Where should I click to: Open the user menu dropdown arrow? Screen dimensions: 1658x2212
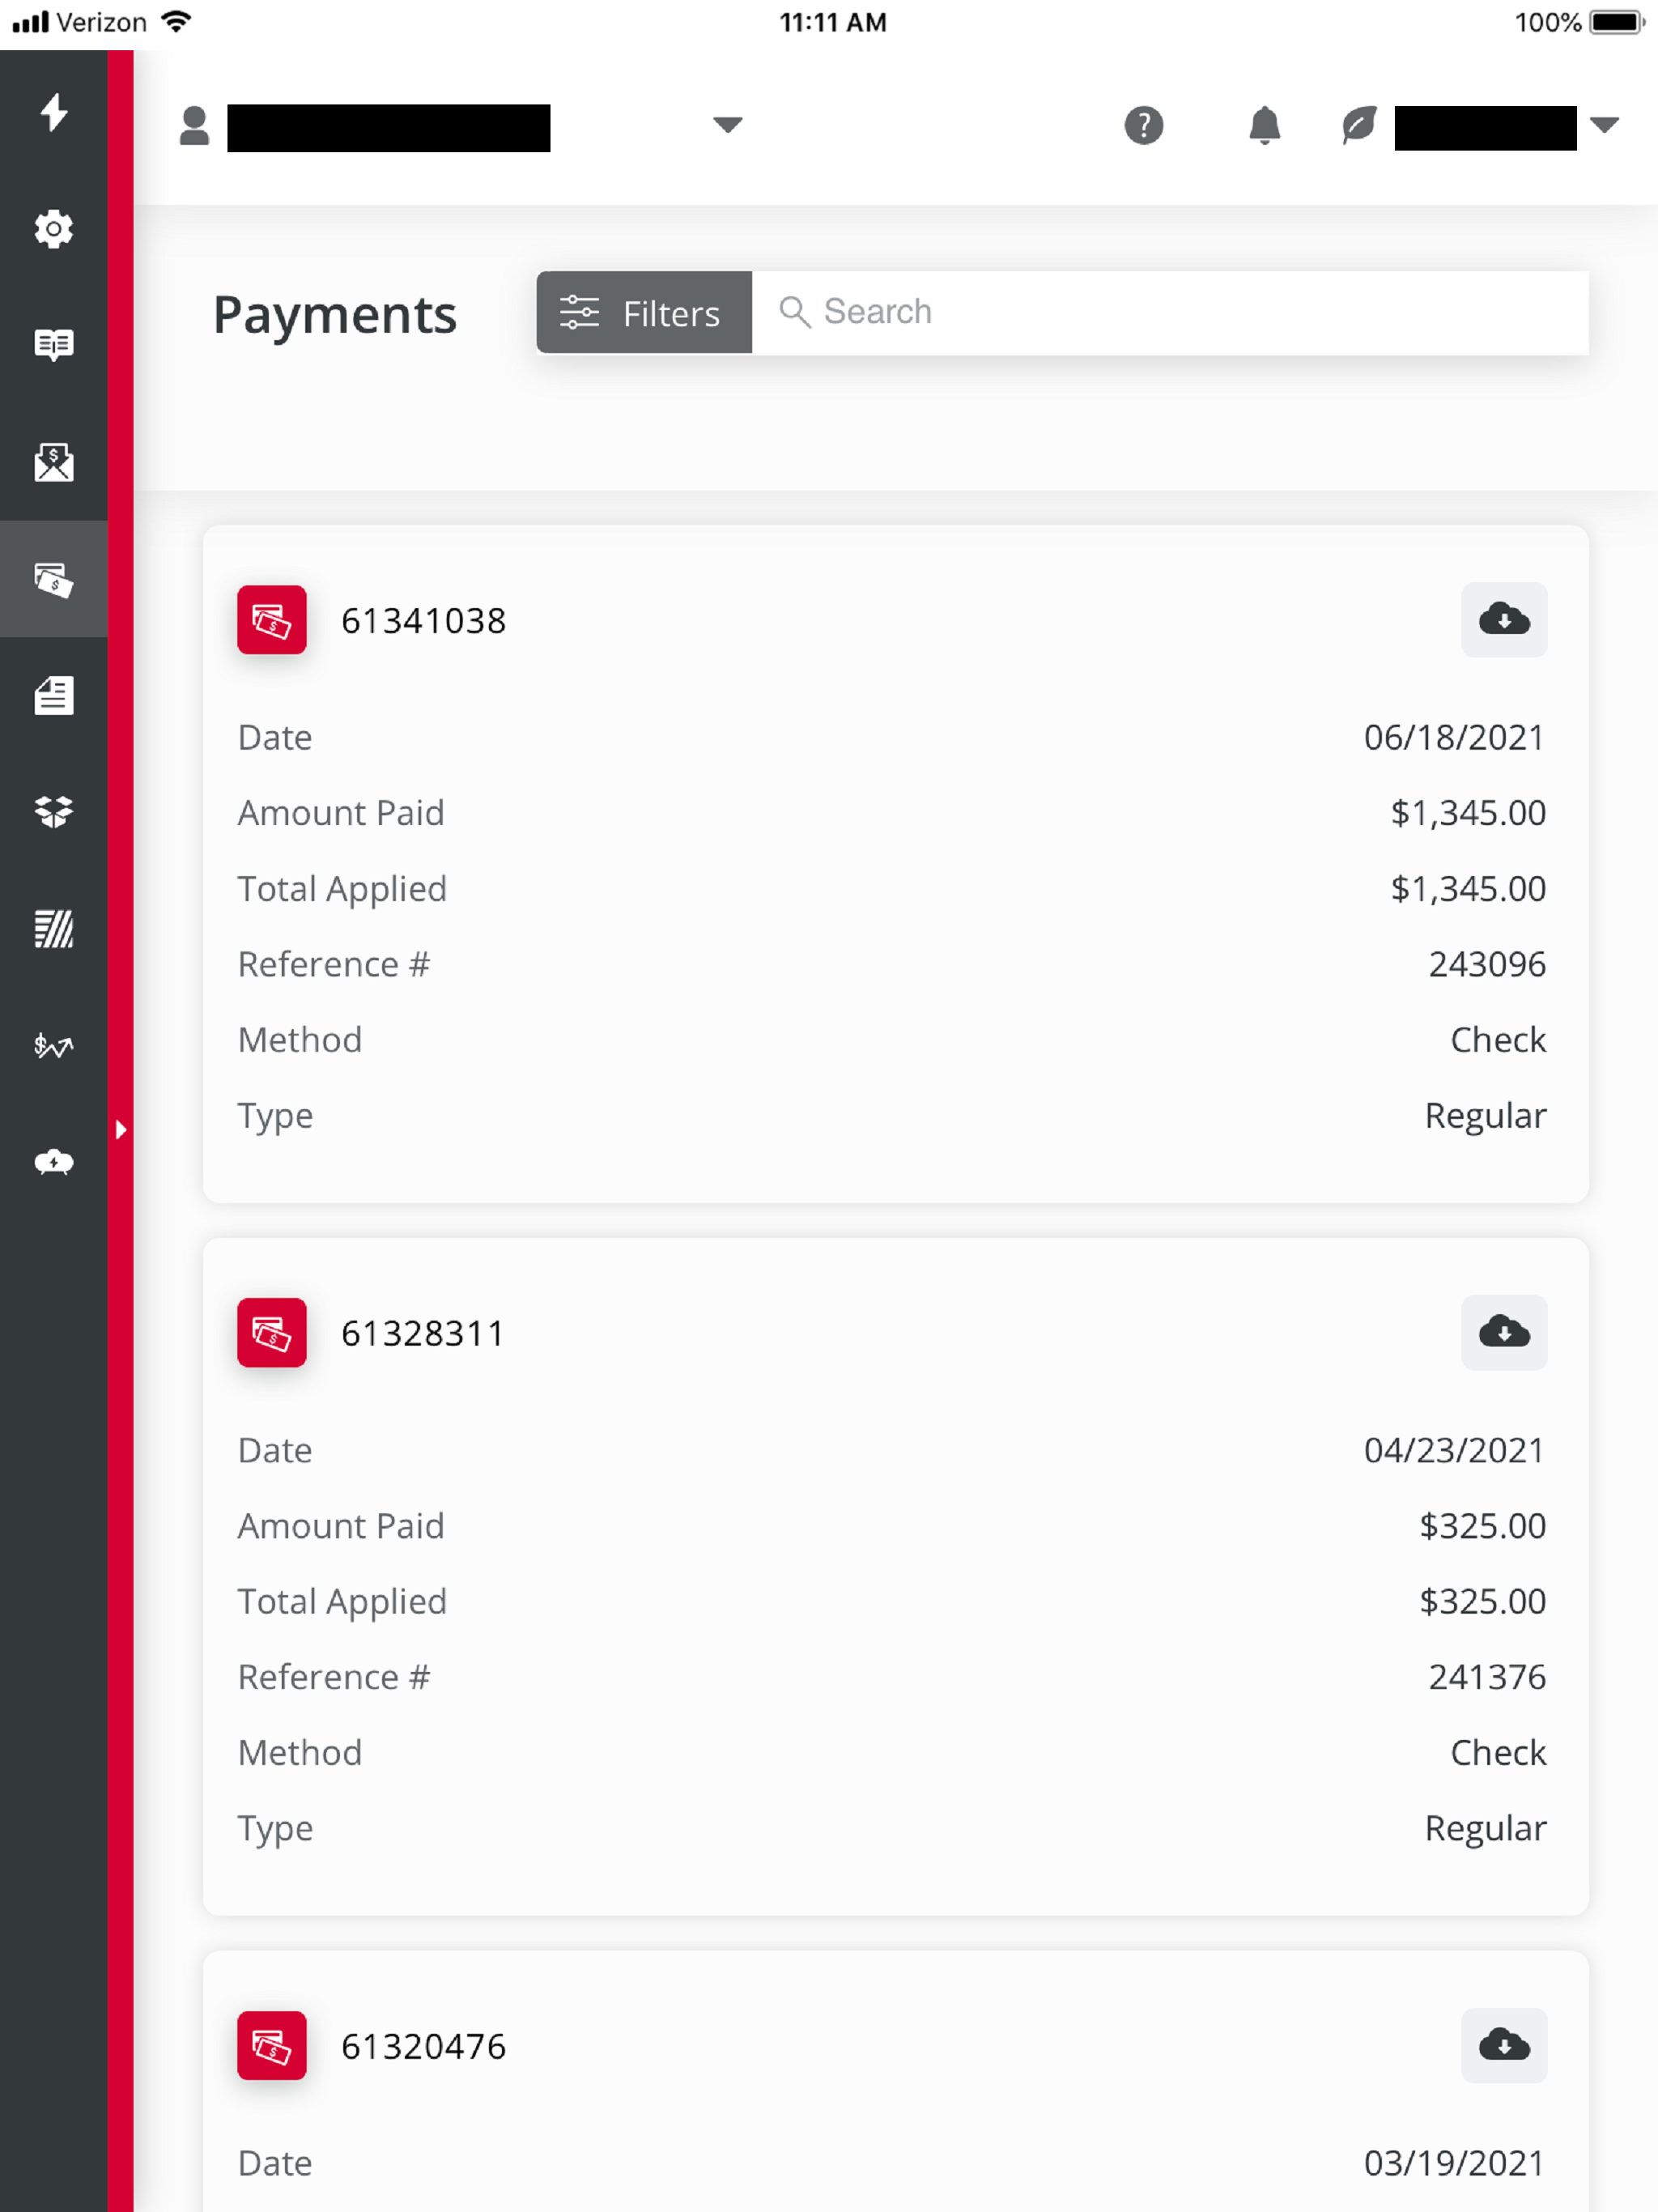click(1604, 125)
